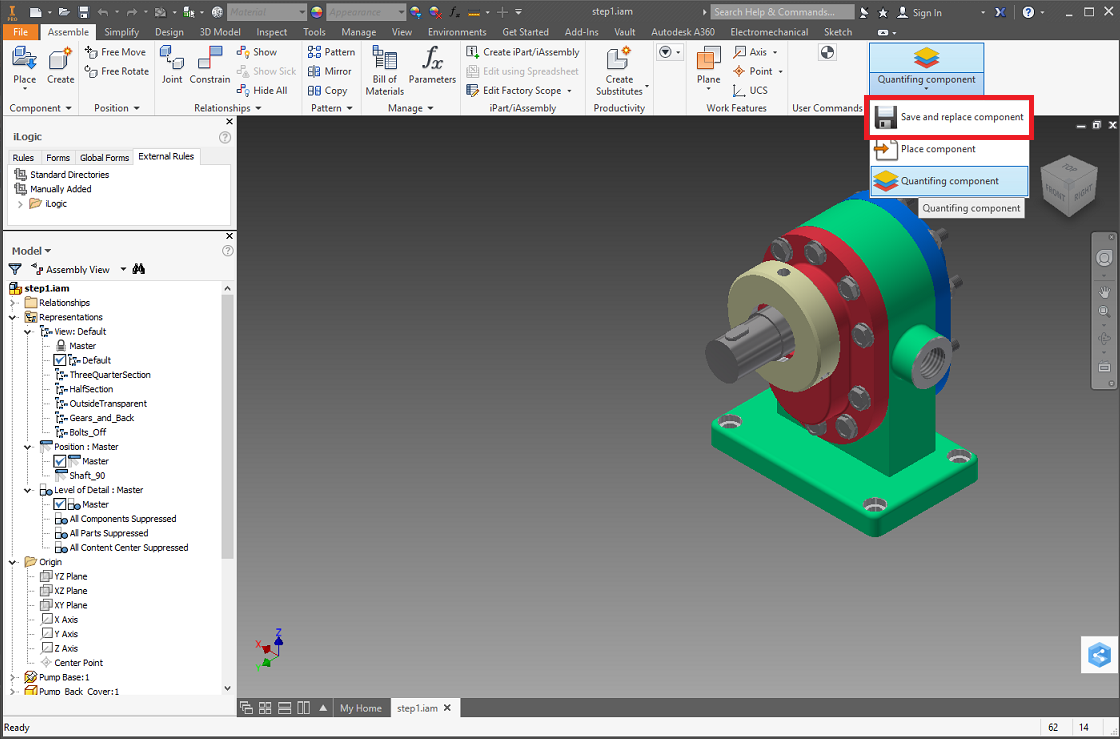Screen dimensions: 1120x739
Task: Click the Model browser vertical scrollbar
Action: [x=227, y=425]
